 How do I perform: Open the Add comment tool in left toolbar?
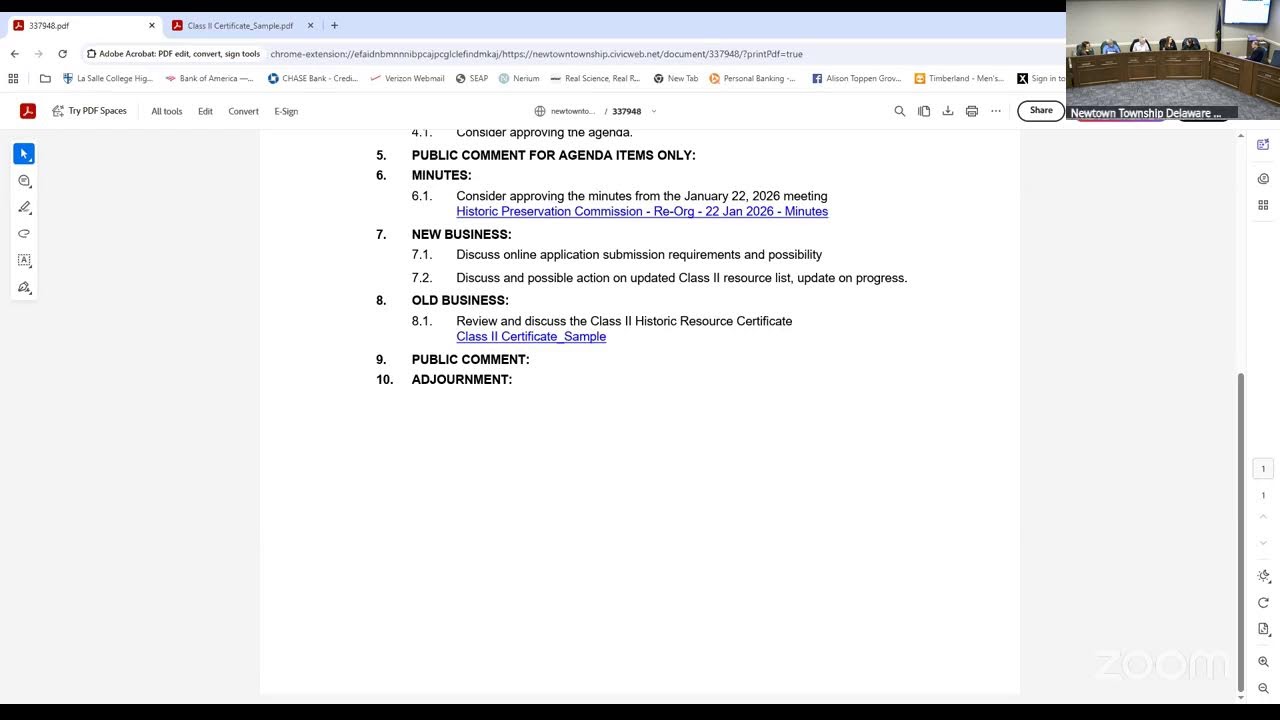point(24,181)
